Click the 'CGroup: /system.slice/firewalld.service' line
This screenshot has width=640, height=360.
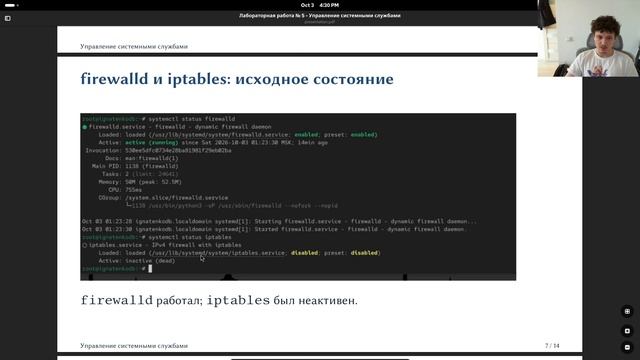click(163, 198)
